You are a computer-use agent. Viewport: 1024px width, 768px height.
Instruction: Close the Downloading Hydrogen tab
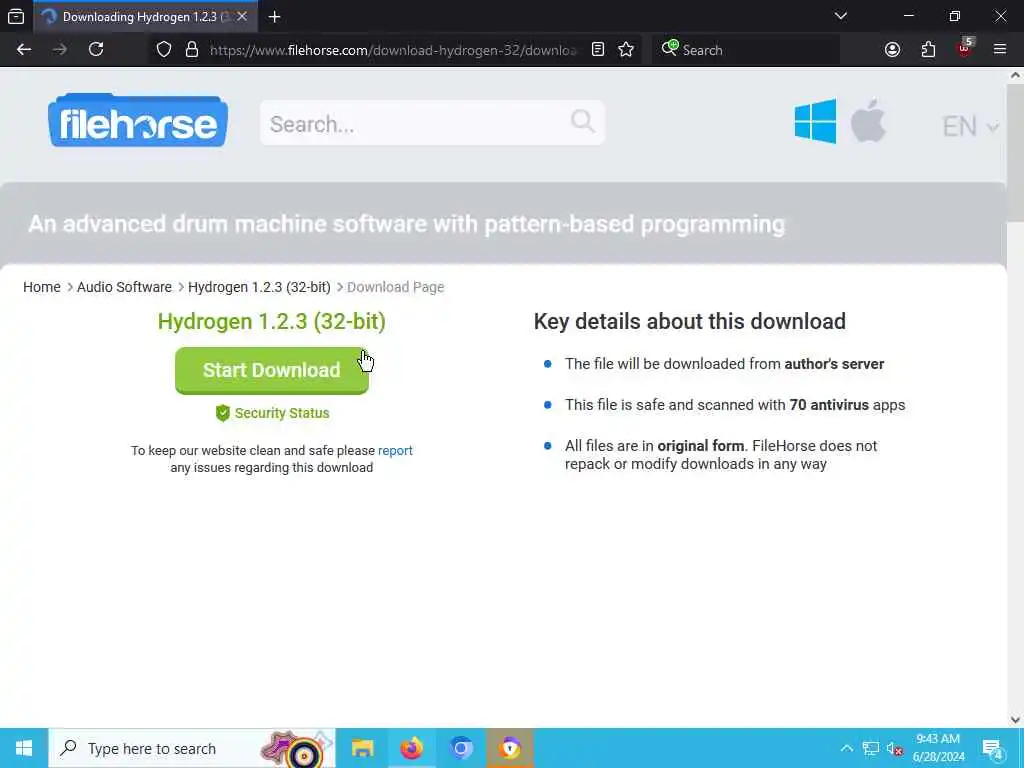[x=242, y=17]
